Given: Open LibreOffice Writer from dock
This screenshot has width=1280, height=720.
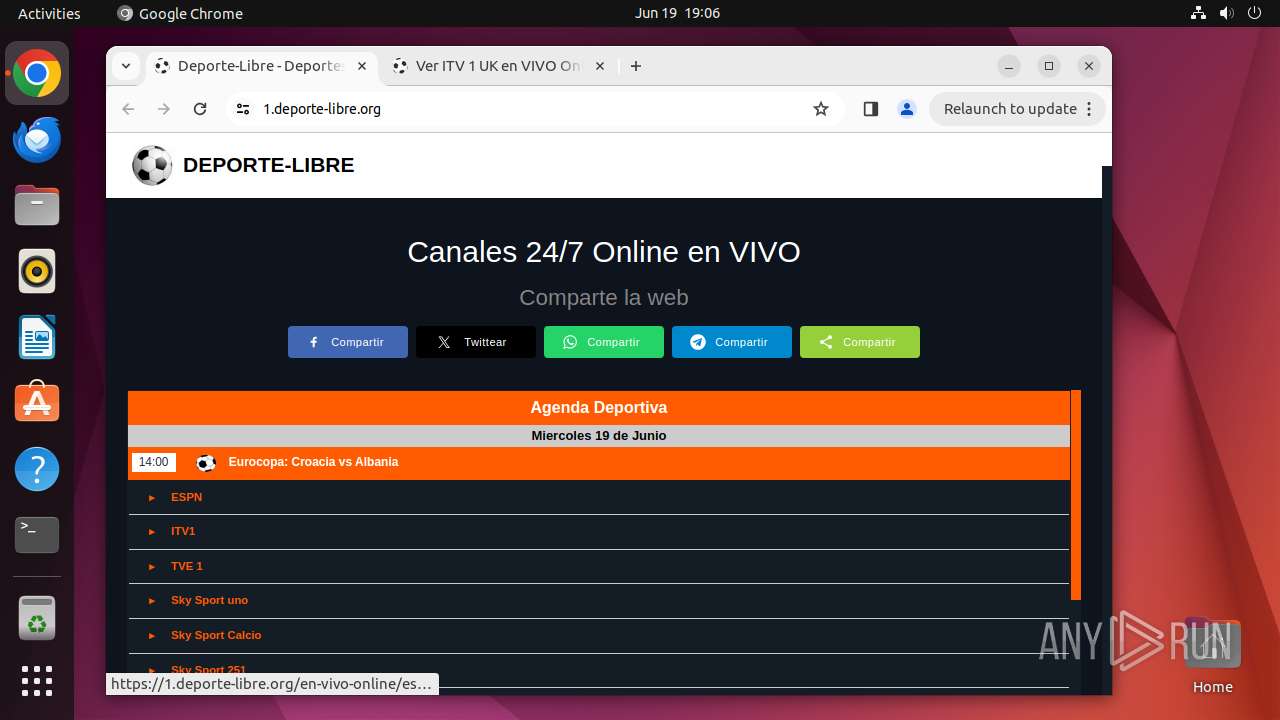Looking at the screenshot, I should (37, 337).
